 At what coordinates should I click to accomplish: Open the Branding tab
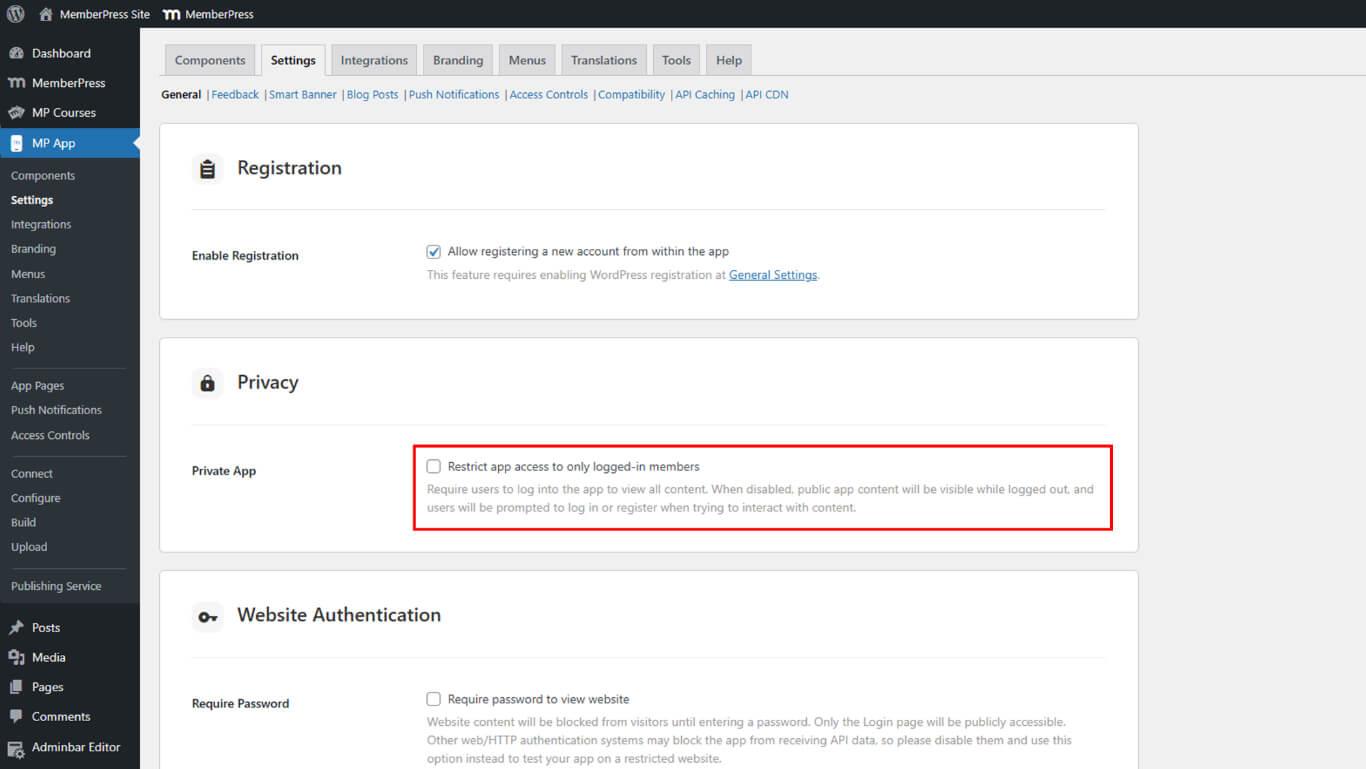pyautogui.click(x=458, y=60)
